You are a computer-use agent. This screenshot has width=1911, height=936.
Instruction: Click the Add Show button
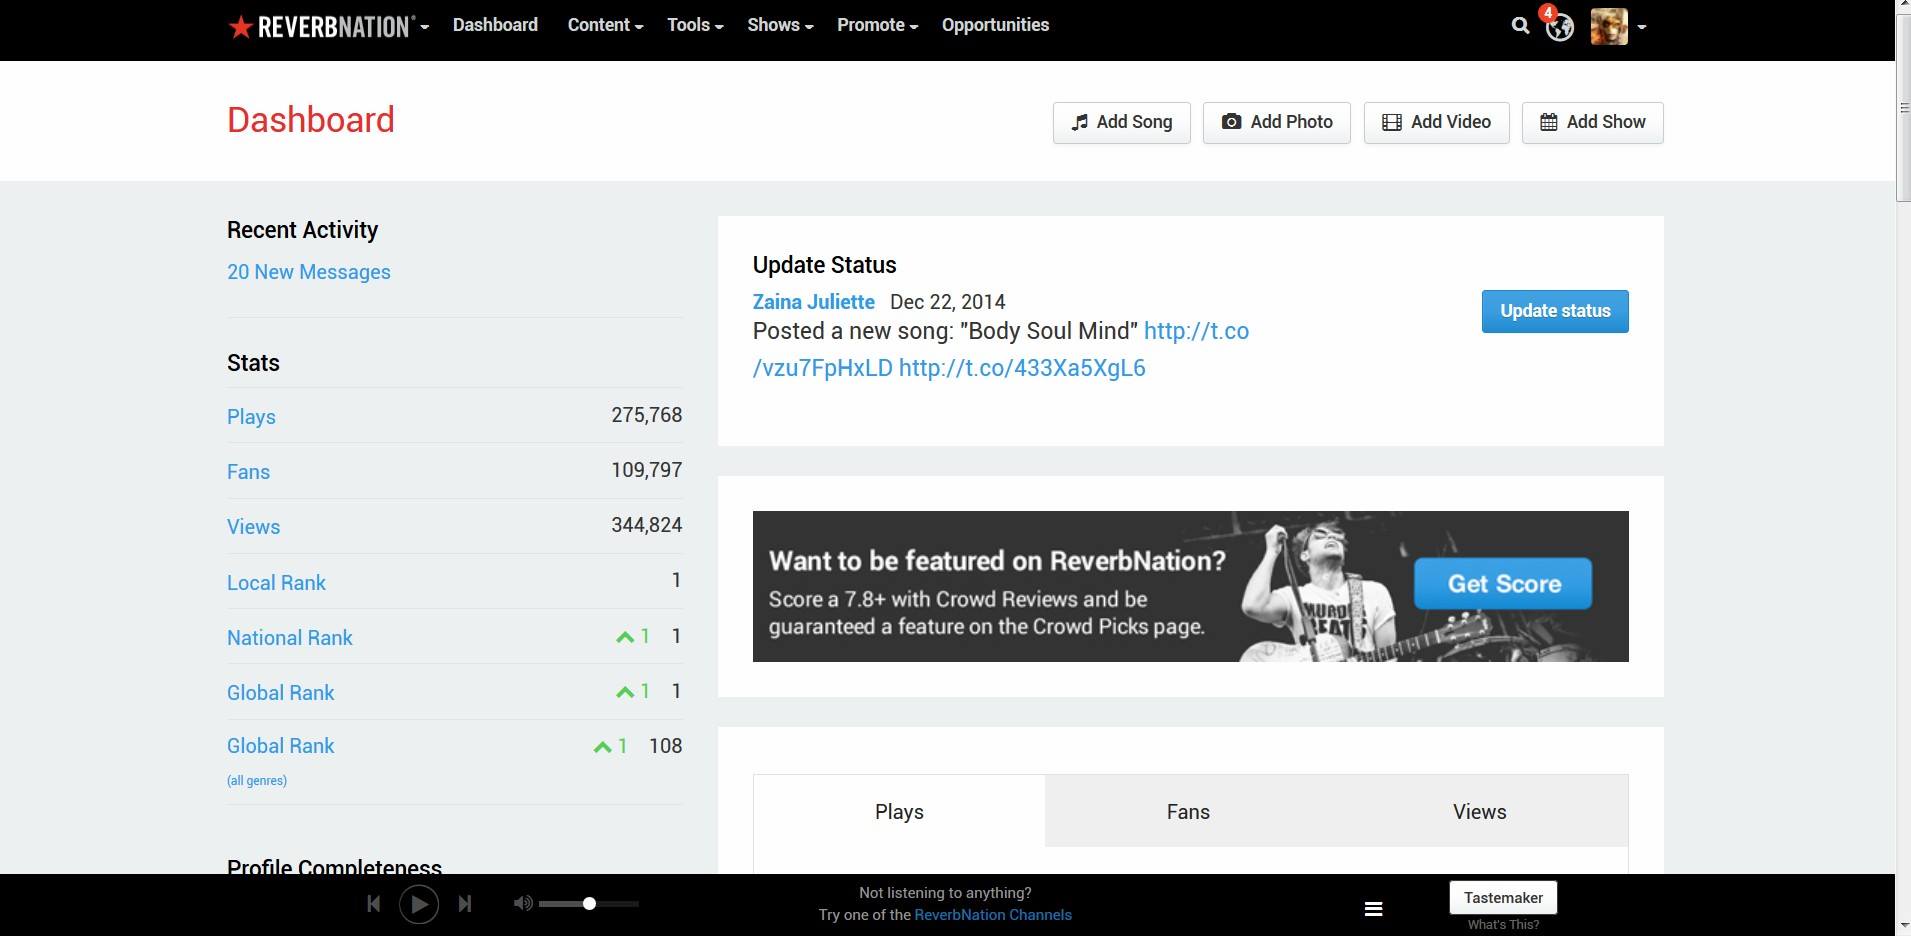(x=1592, y=122)
